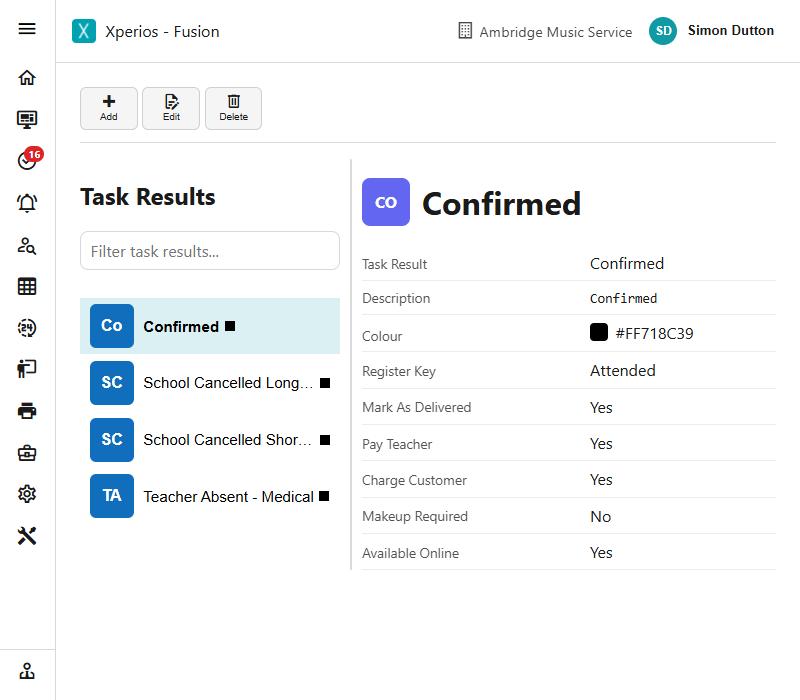Click Yes value for Mark As Delivered
Image resolution: width=800 pixels, height=700 pixels.
[601, 408]
